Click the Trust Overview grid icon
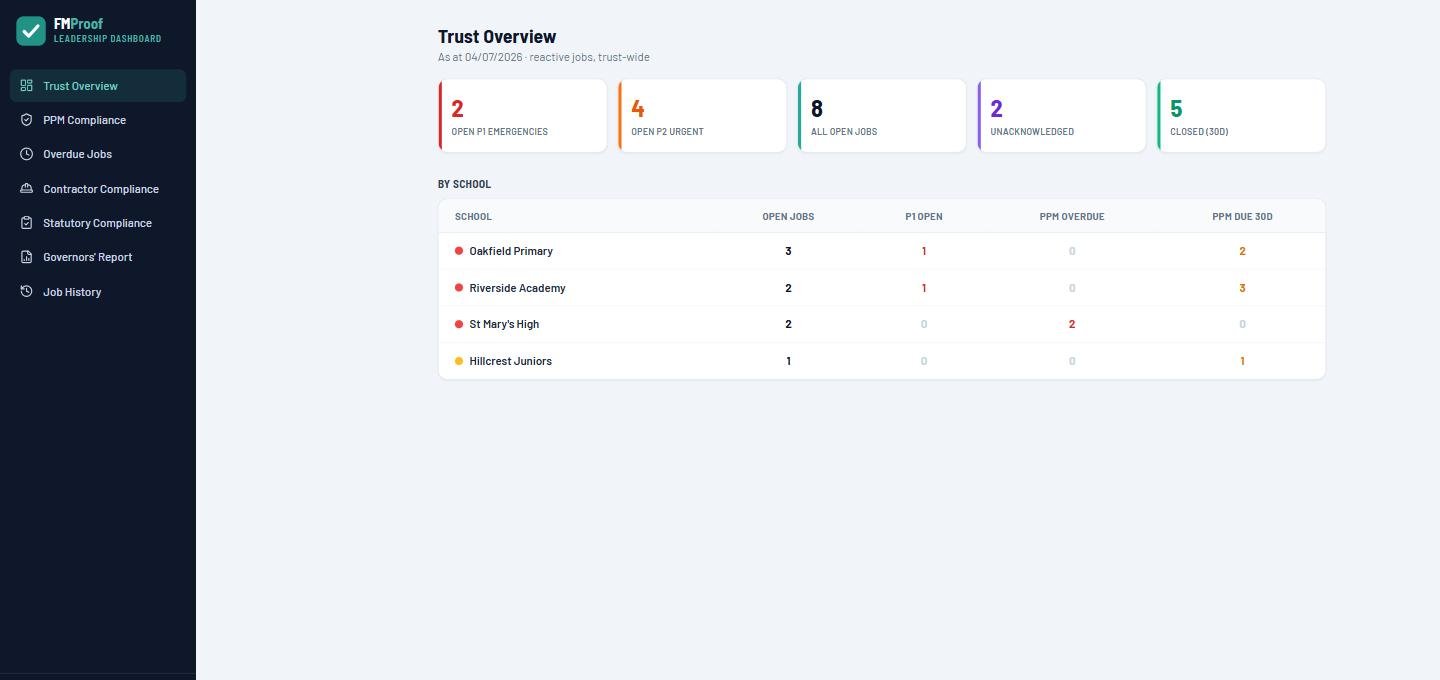Image resolution: width=1440 pixels, height=680 pixels. coord(27,86)
